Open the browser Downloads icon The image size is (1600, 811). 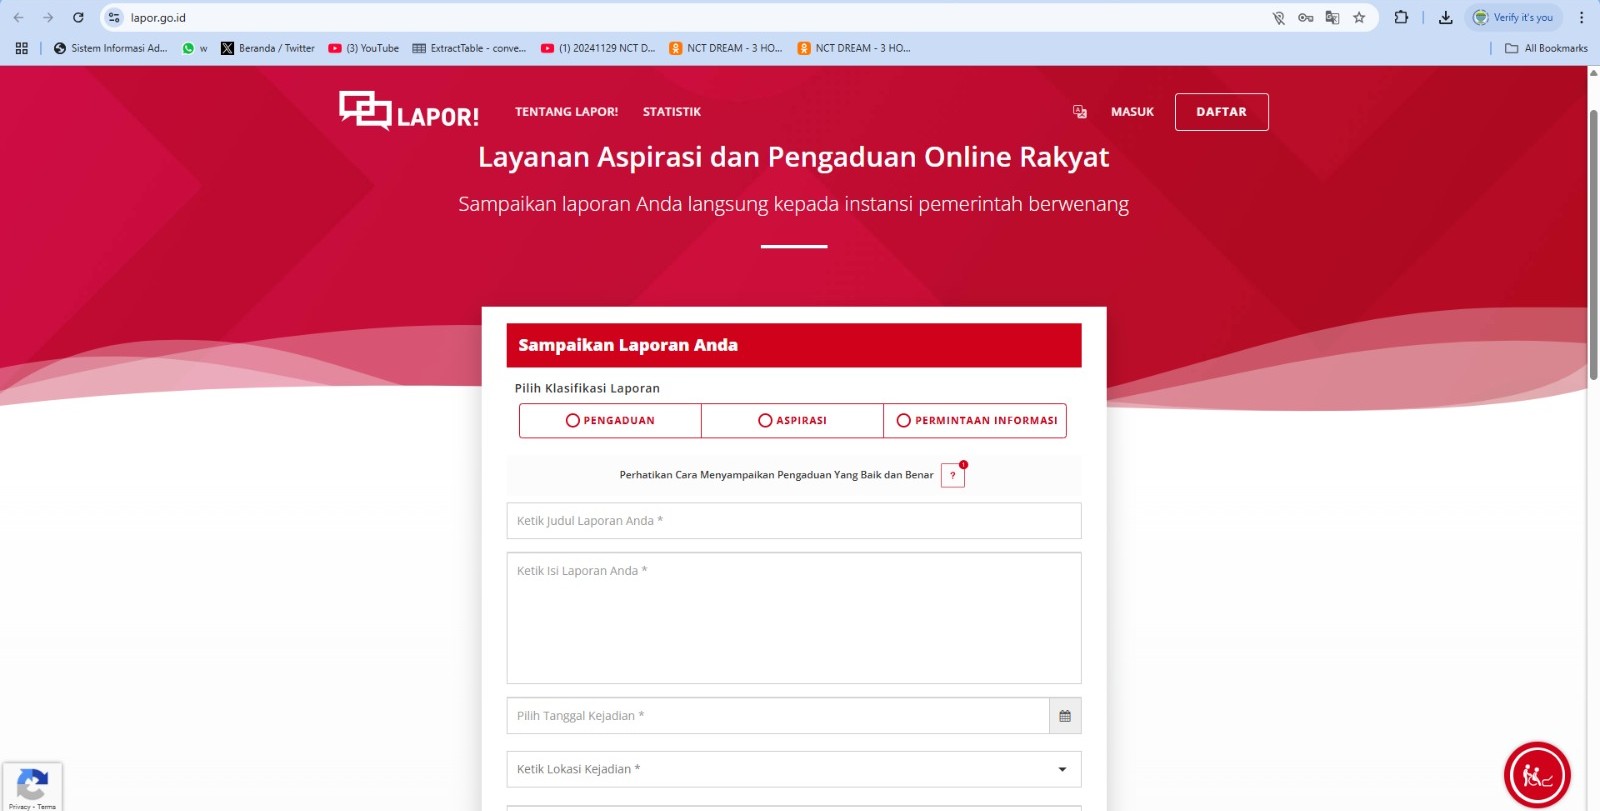(x=1445, y=18)
